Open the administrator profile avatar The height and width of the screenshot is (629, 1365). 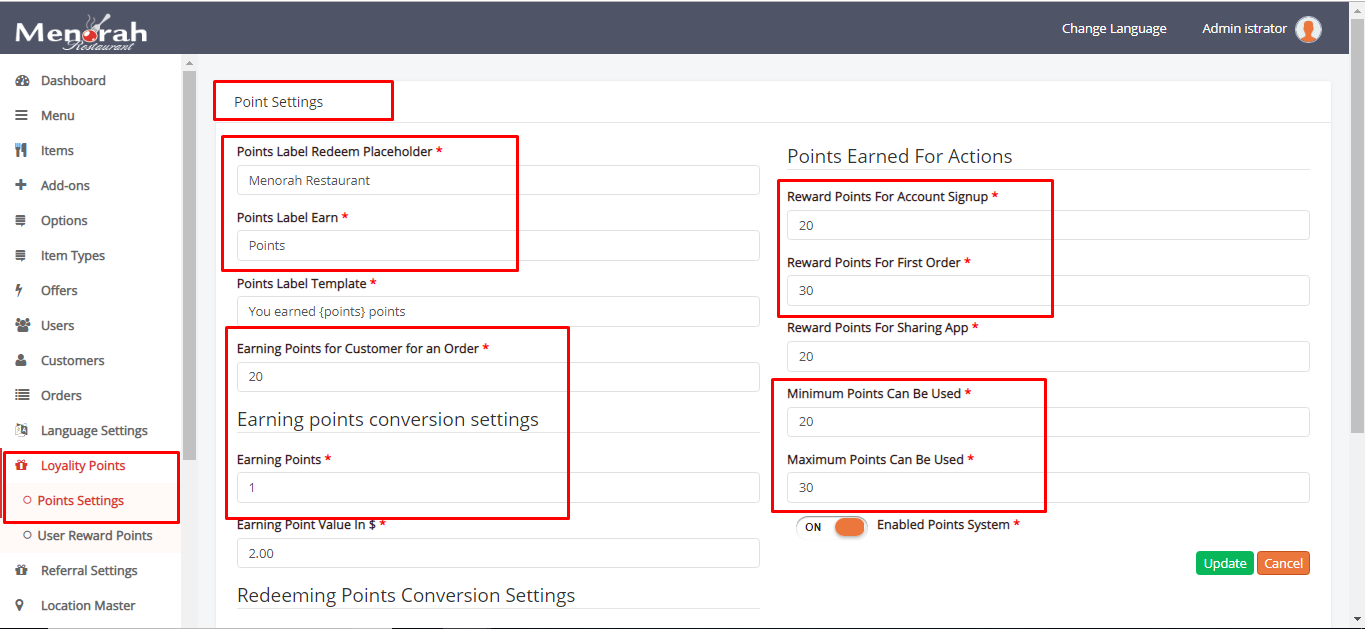[1308, 29]
